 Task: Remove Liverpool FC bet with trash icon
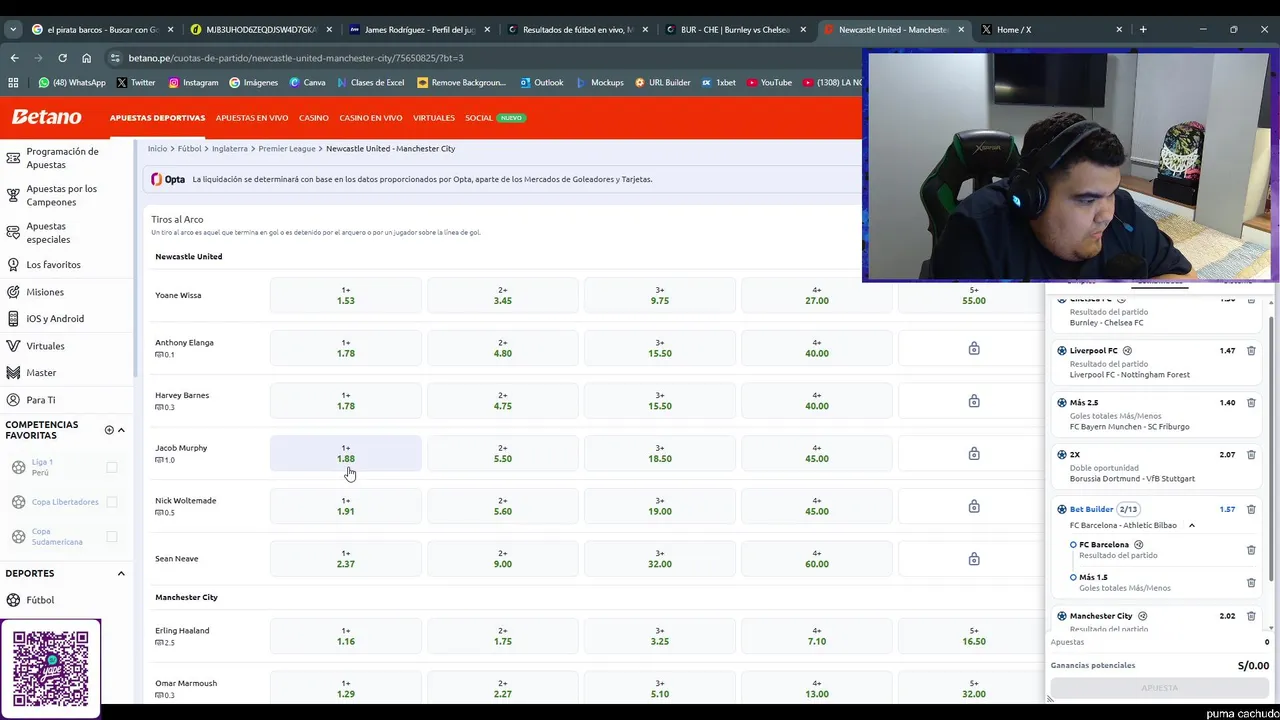click(1251, 351)
